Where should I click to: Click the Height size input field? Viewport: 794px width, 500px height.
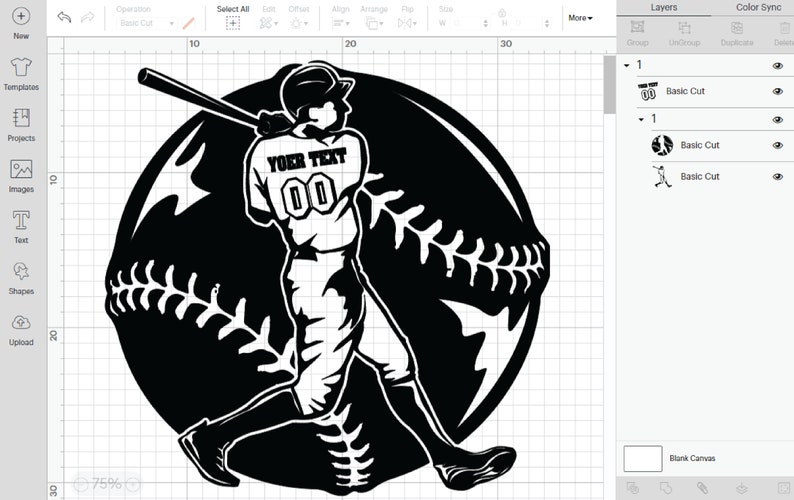[526, 23]
